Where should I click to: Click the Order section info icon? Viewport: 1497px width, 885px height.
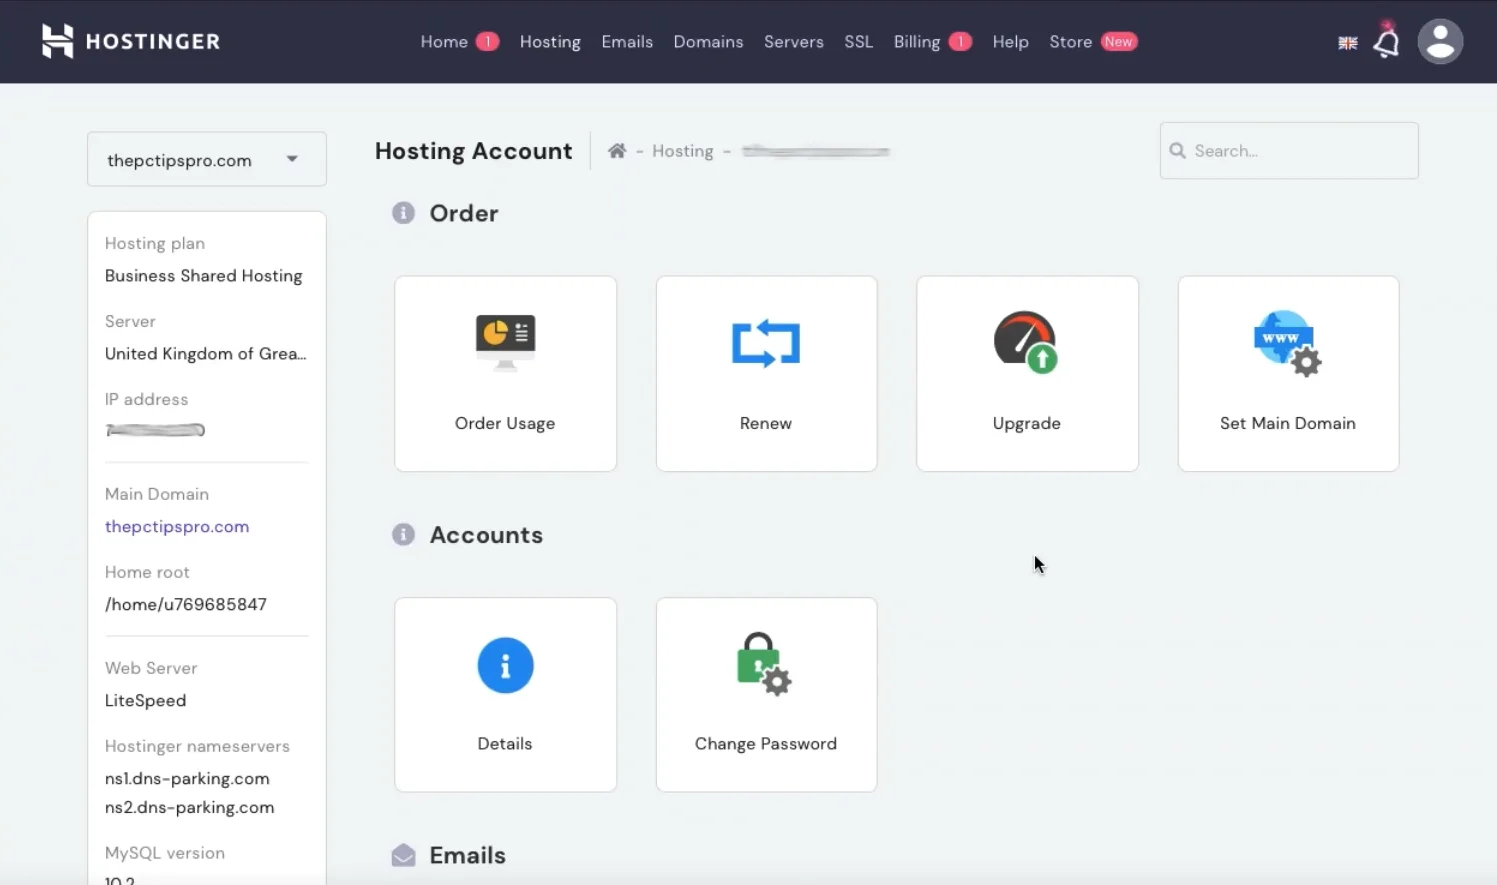point(403,213)
